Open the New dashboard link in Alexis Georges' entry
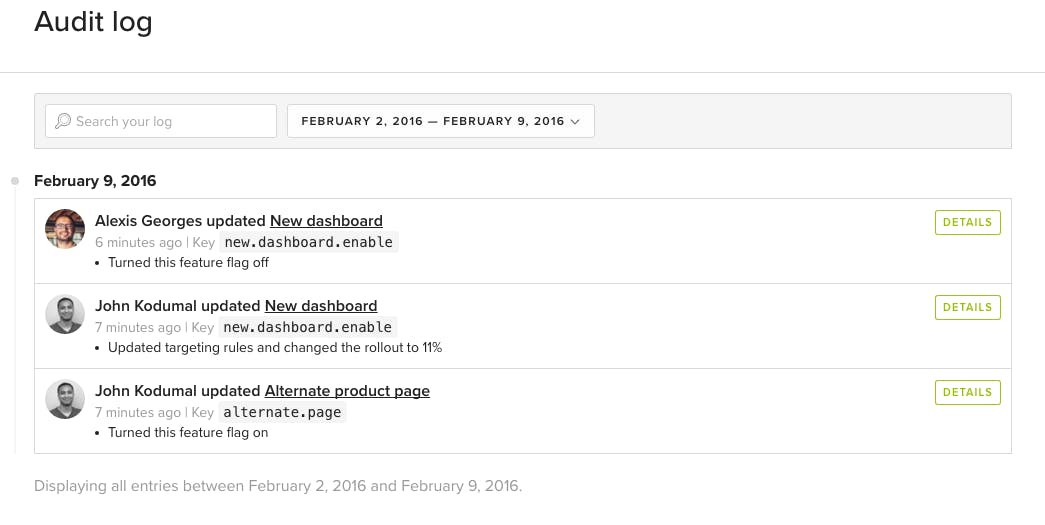The height and width of the screenshot is (525, 1045). [326, 221]
